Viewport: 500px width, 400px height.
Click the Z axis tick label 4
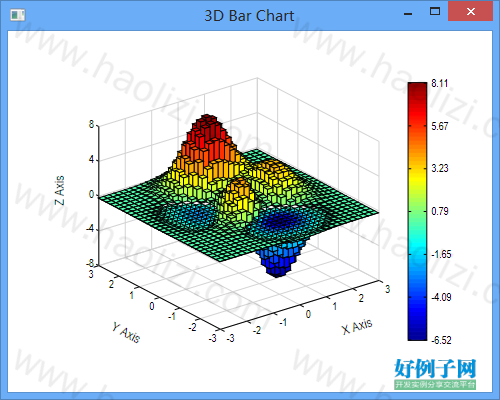[x=91, y=159]
